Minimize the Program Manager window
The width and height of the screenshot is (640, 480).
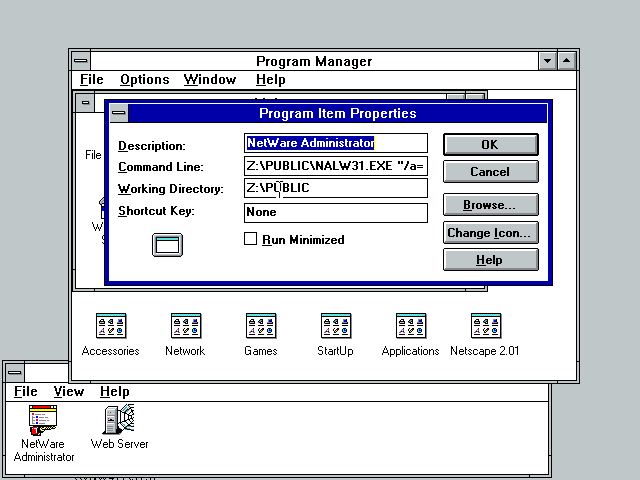point(547,61)
